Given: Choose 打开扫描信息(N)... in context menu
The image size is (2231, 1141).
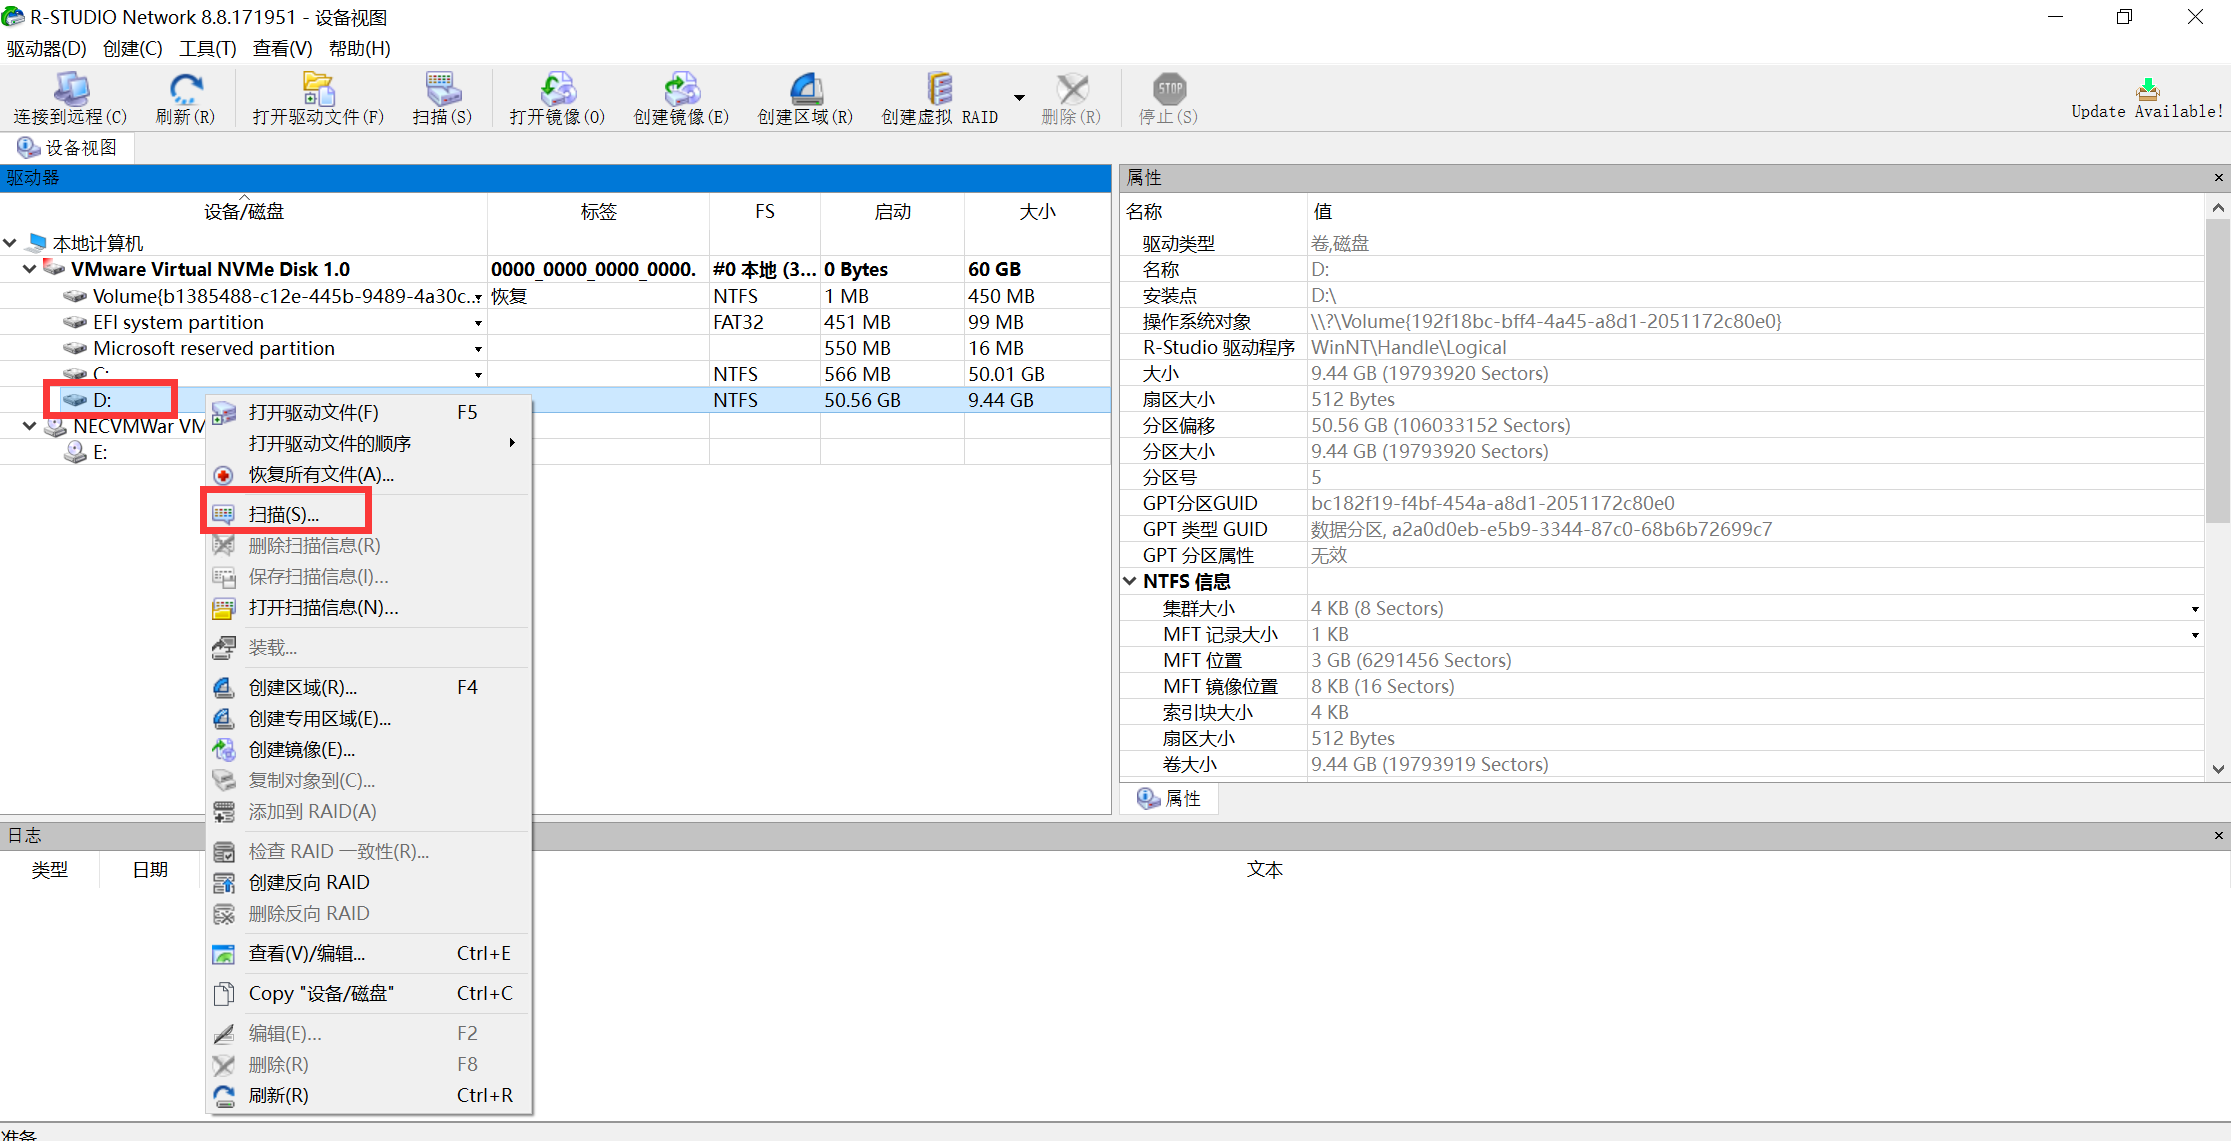Looking at the screenshot, I should point(368,607).
